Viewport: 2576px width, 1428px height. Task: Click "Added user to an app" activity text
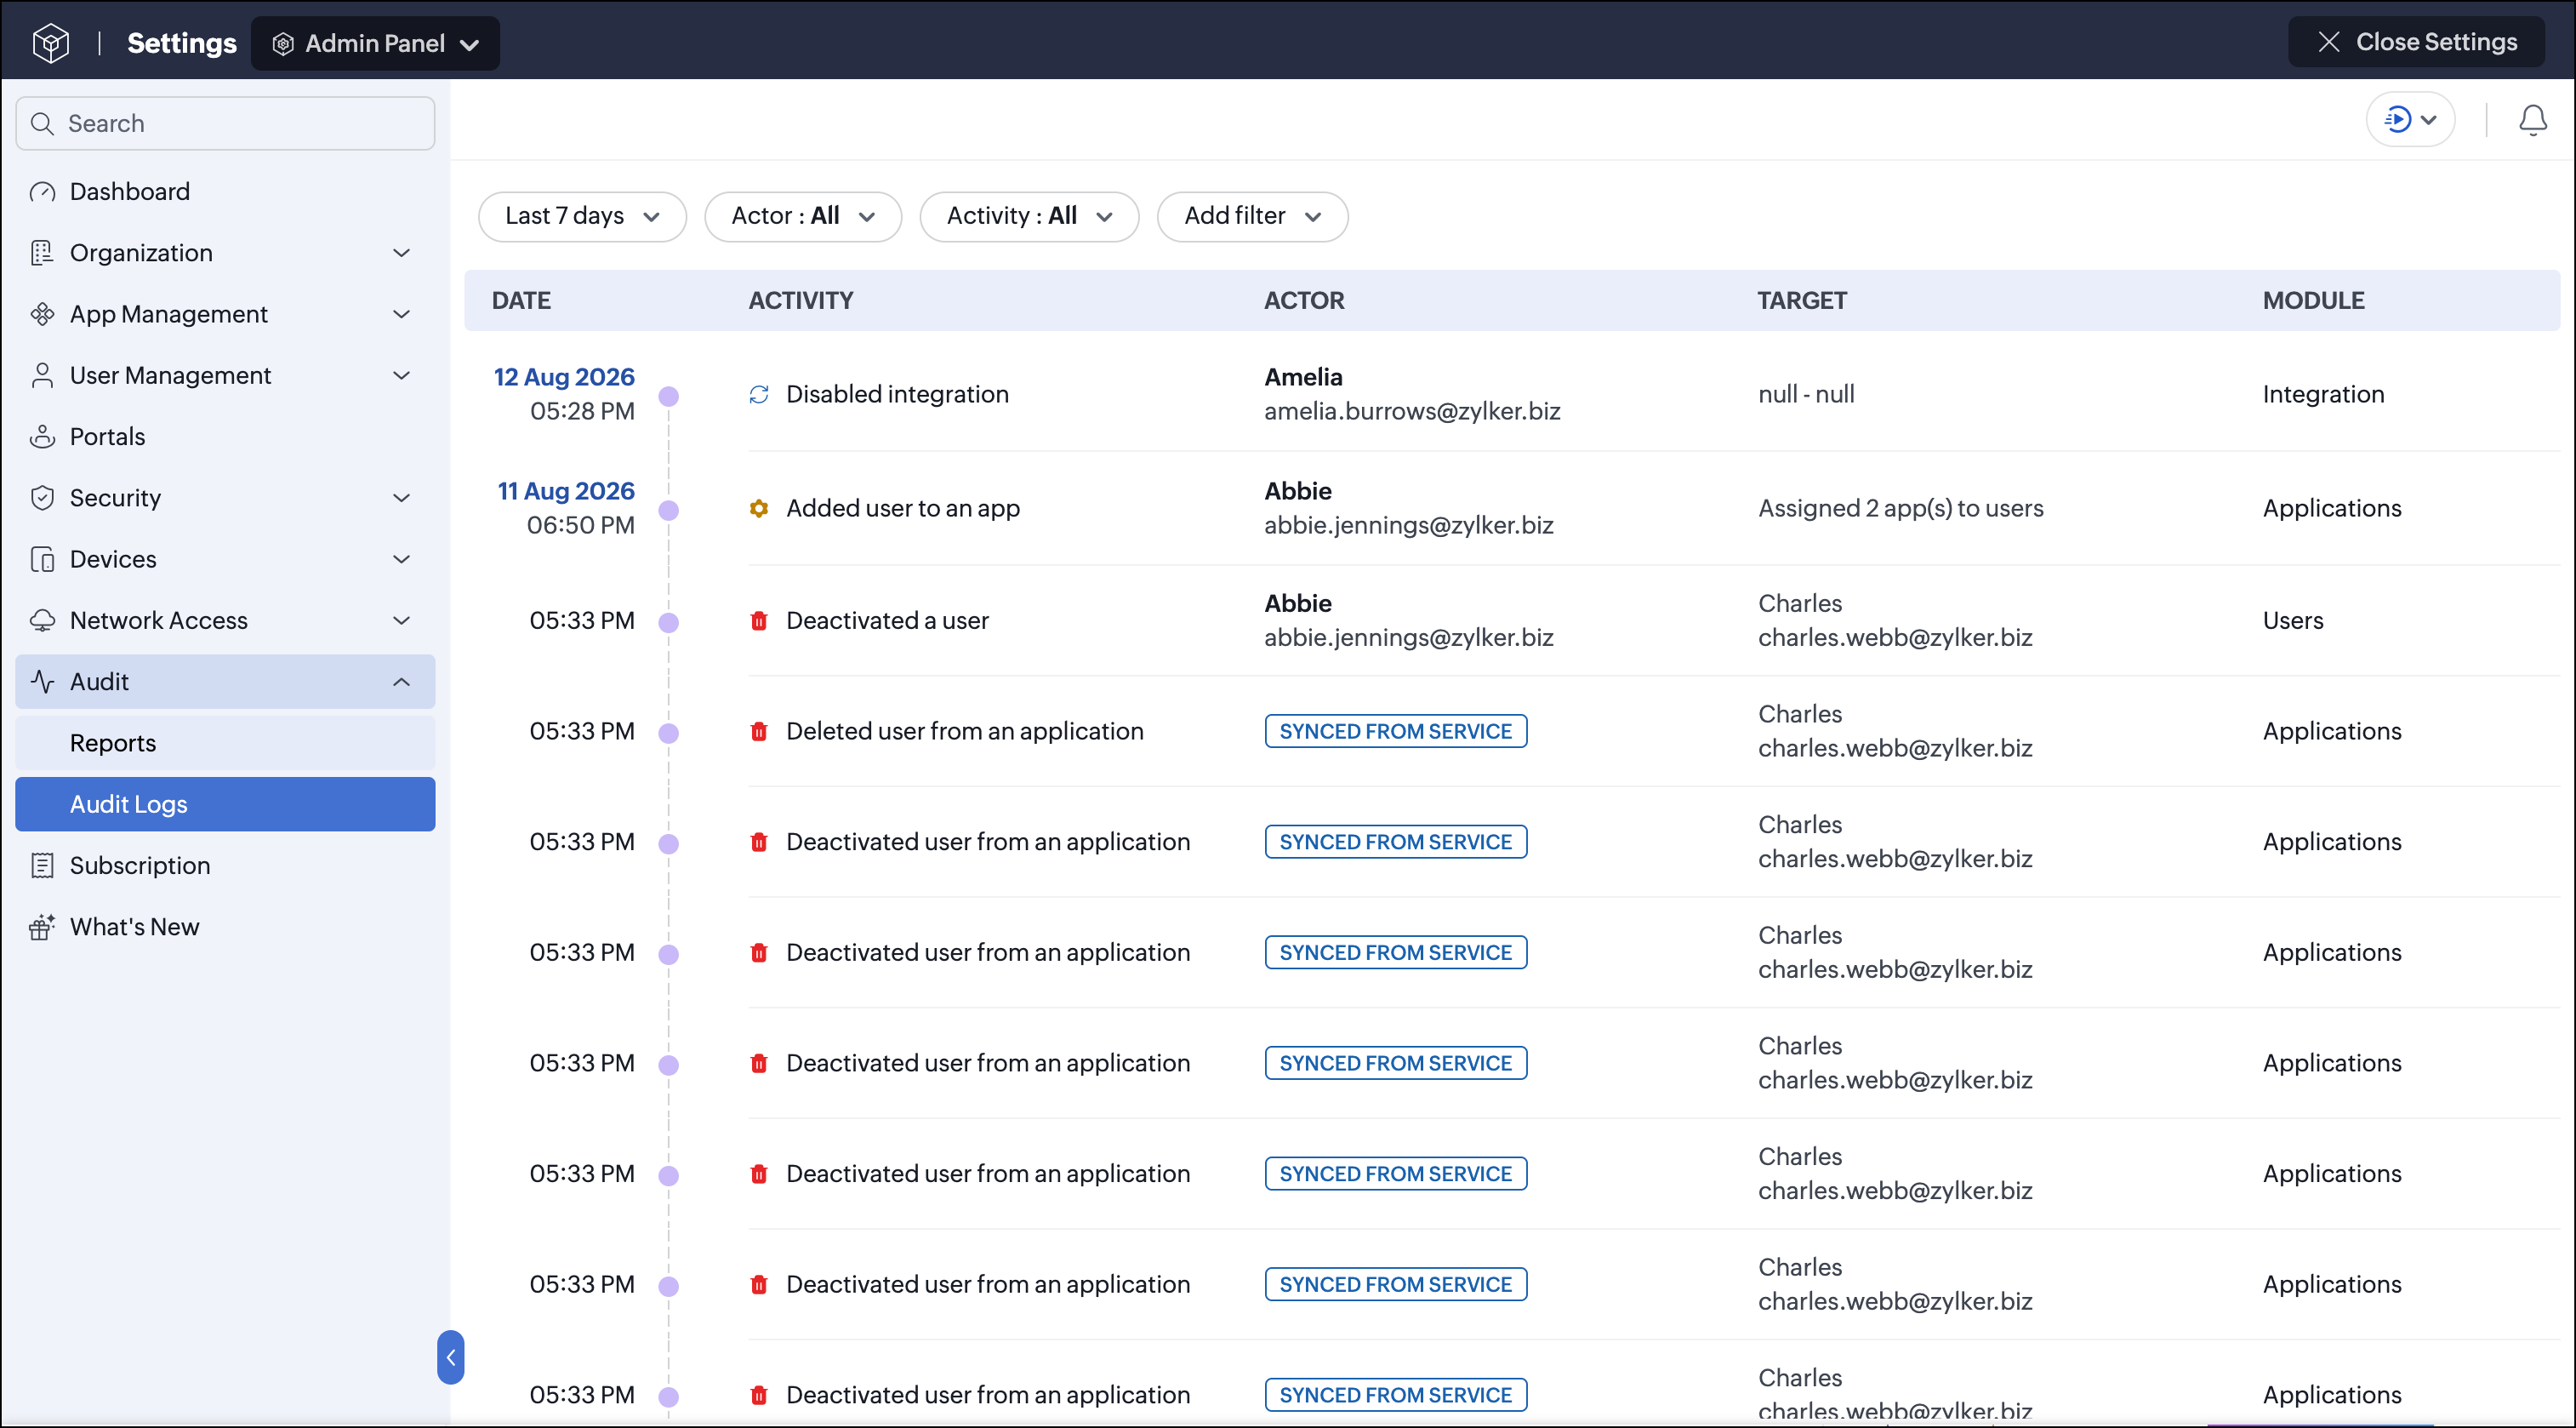pos(903,509)
